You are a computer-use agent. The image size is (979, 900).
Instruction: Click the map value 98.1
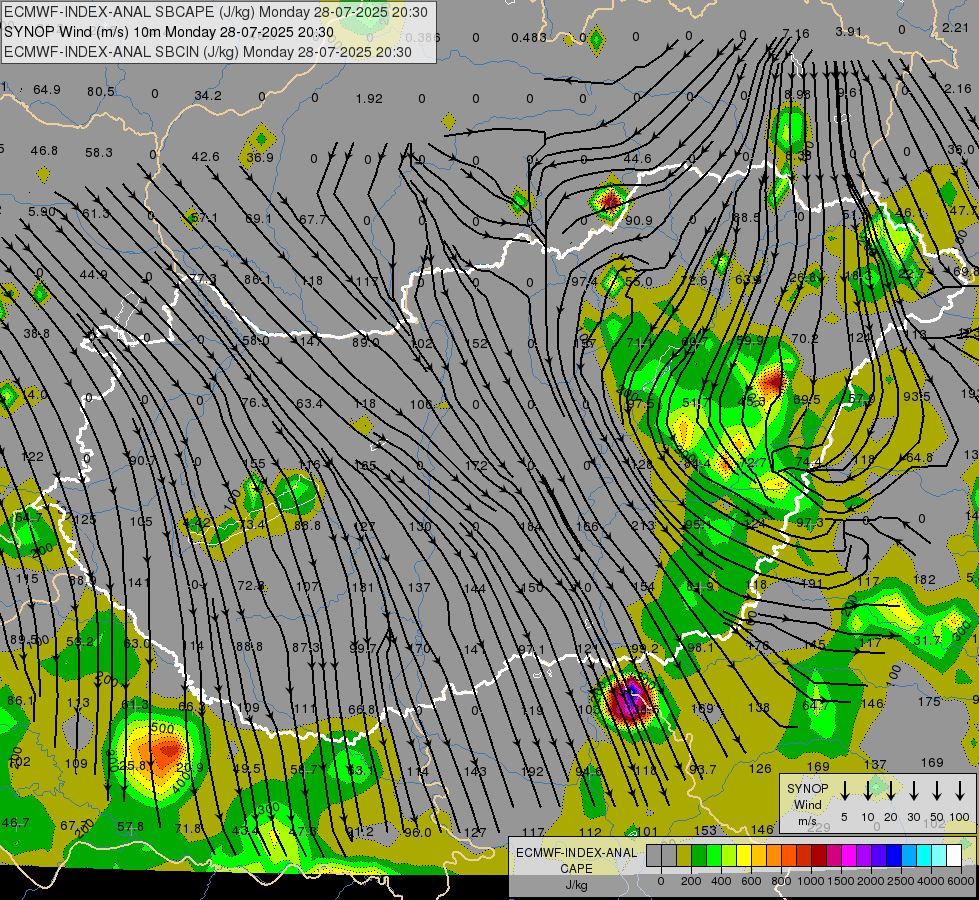(700, 648)
